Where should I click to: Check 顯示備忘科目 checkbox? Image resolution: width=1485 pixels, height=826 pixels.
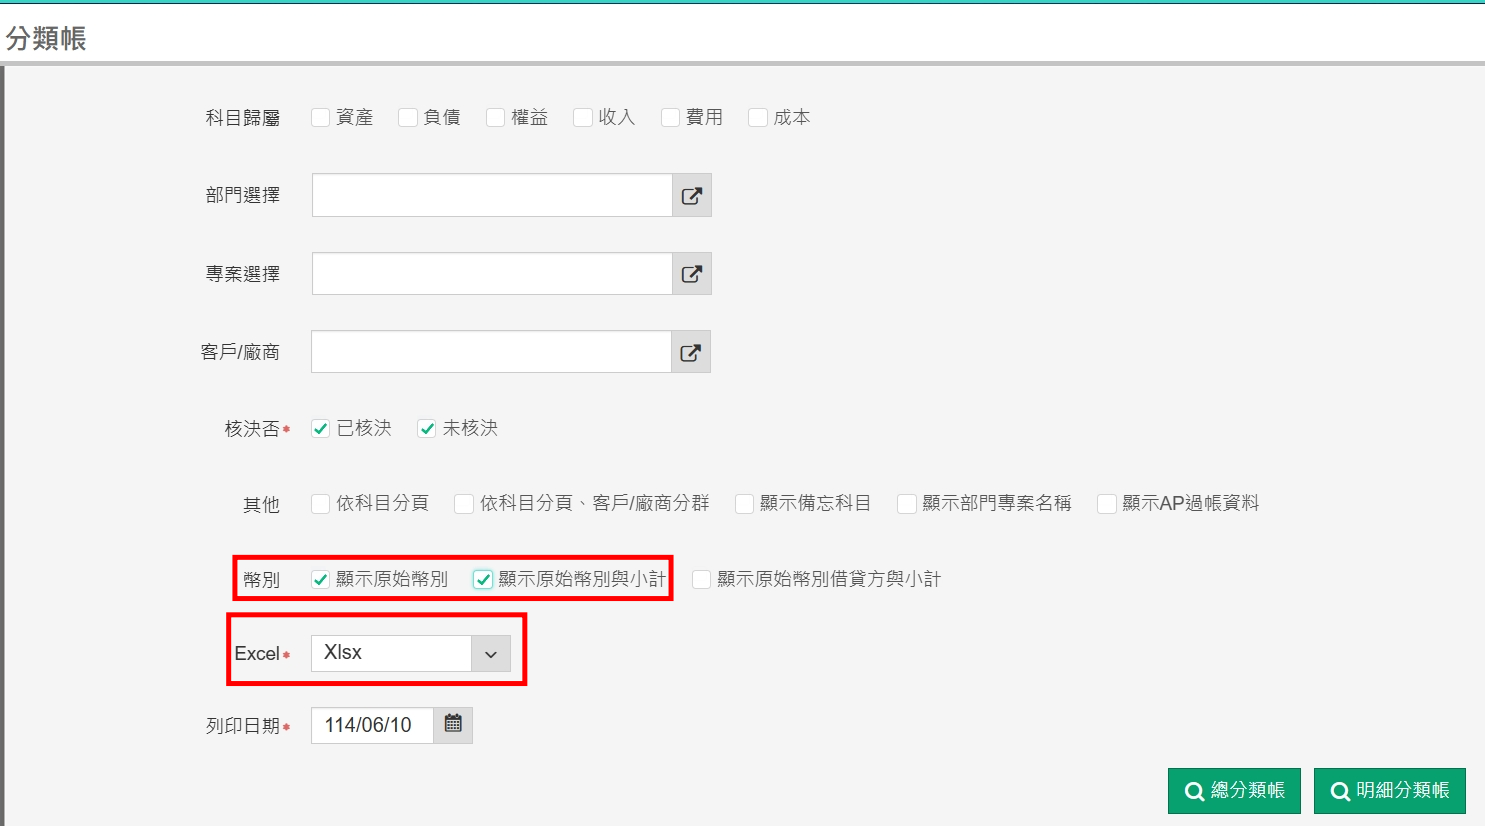pos(745,504)
